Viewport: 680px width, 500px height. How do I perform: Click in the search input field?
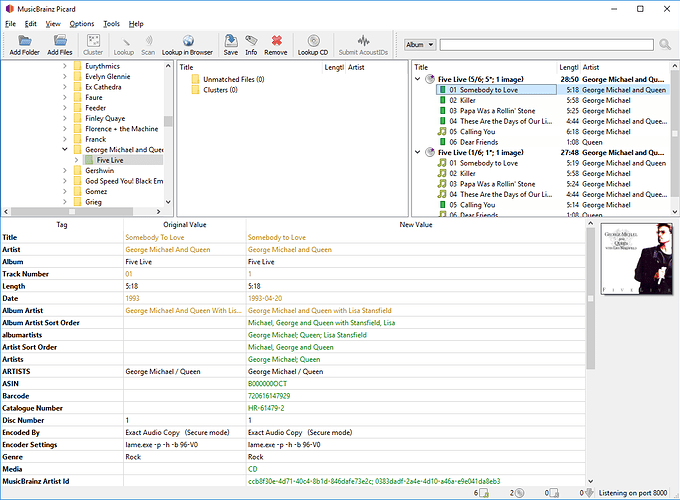coord(546,45)
